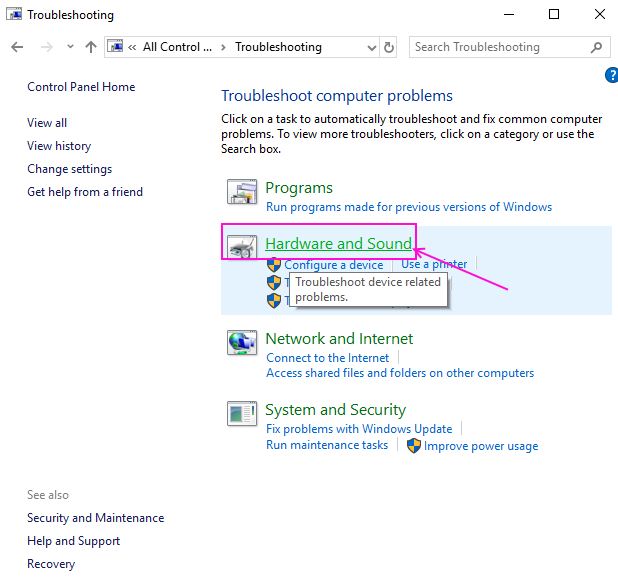Select View all in sidebar
Screen dimensions: 618x587
(x=47, y=123)
